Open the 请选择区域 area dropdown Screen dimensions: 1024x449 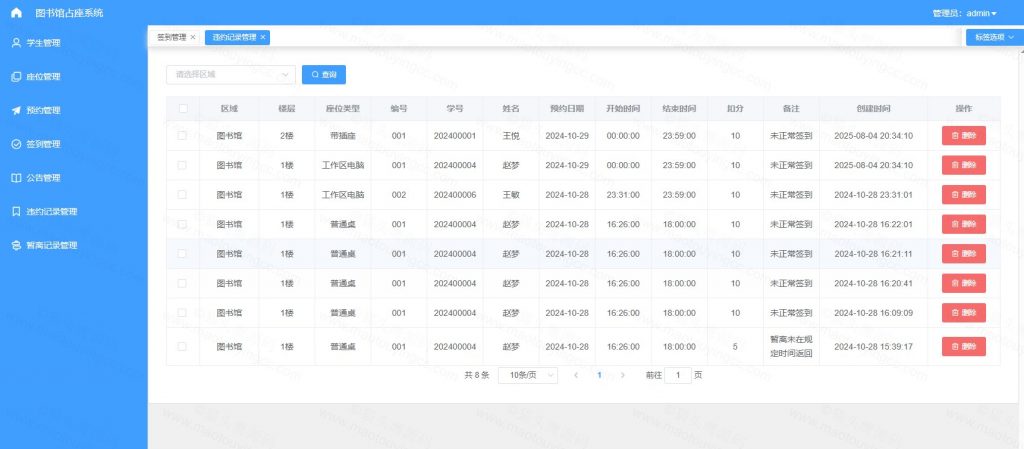click(x=231, y=75)
